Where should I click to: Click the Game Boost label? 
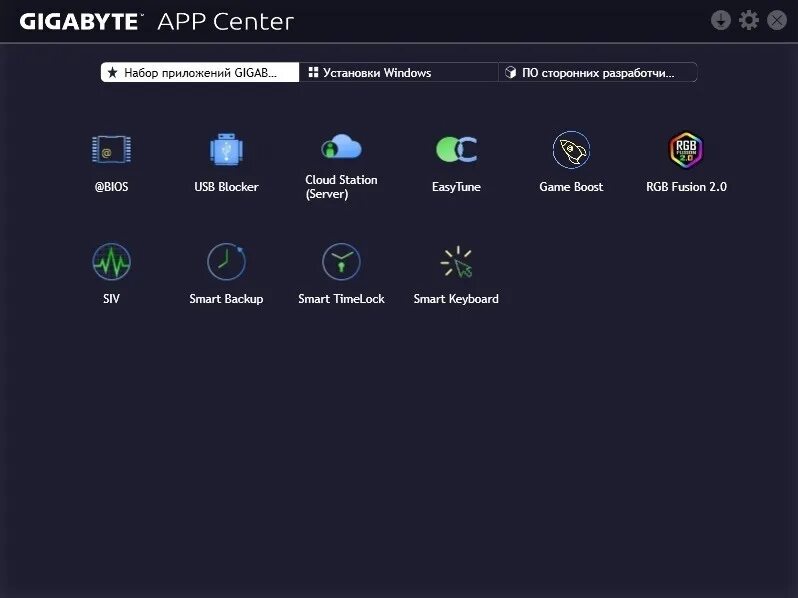pos(572,187)
